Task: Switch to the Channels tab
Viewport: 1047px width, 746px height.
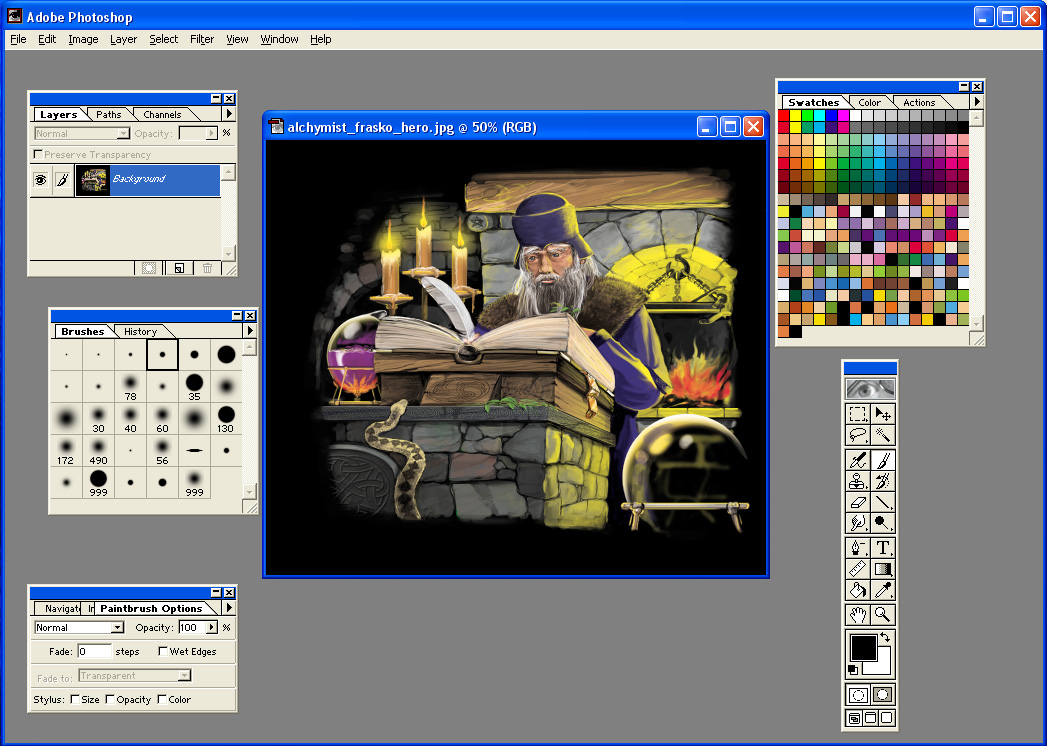Action: click(162, 115)
